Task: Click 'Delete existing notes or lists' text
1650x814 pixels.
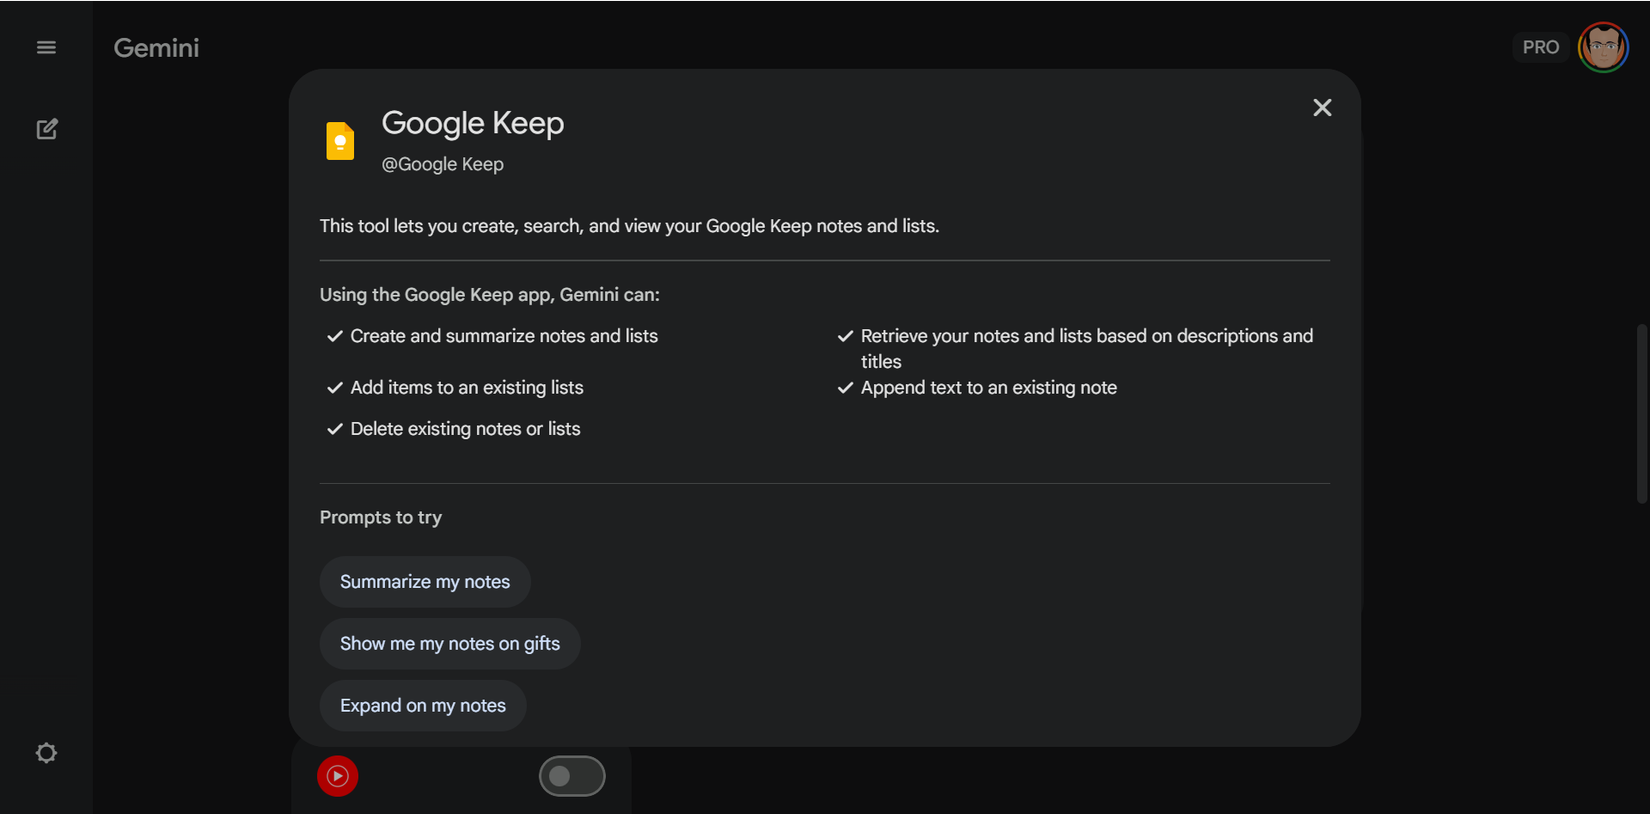Action: 465,429
